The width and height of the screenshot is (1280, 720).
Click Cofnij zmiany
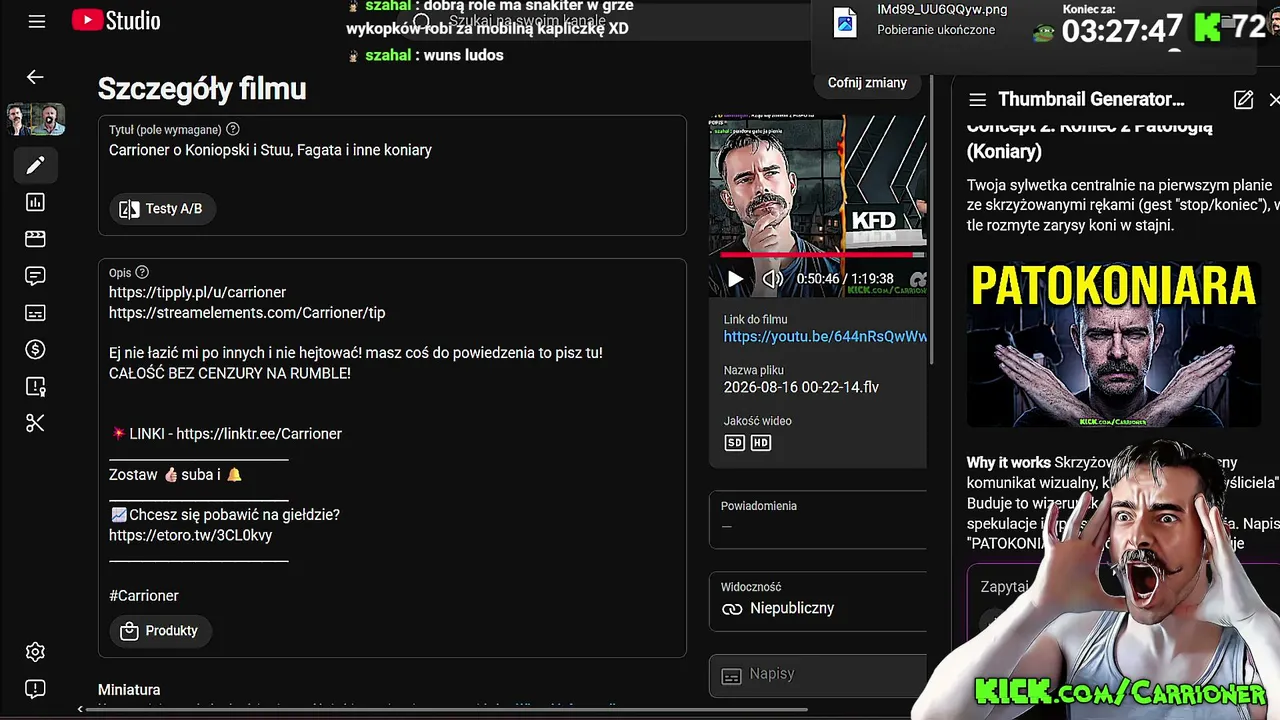pos(867,83)
